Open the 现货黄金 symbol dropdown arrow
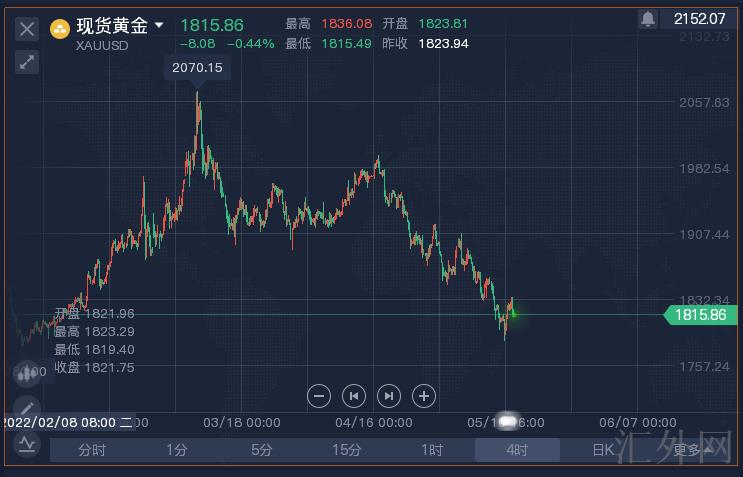 click(159, 25)
